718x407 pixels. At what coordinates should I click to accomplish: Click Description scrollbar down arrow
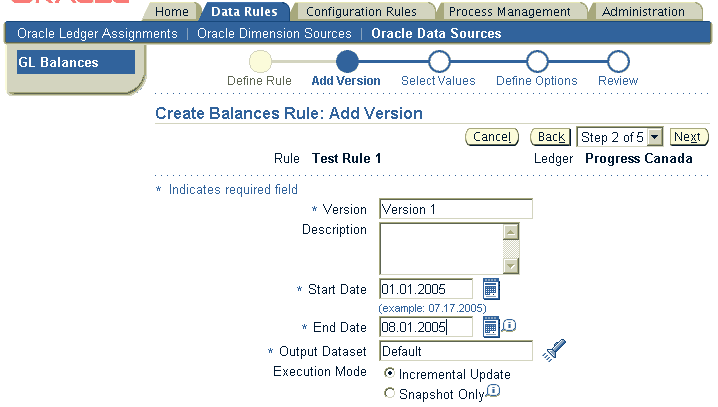511,266
